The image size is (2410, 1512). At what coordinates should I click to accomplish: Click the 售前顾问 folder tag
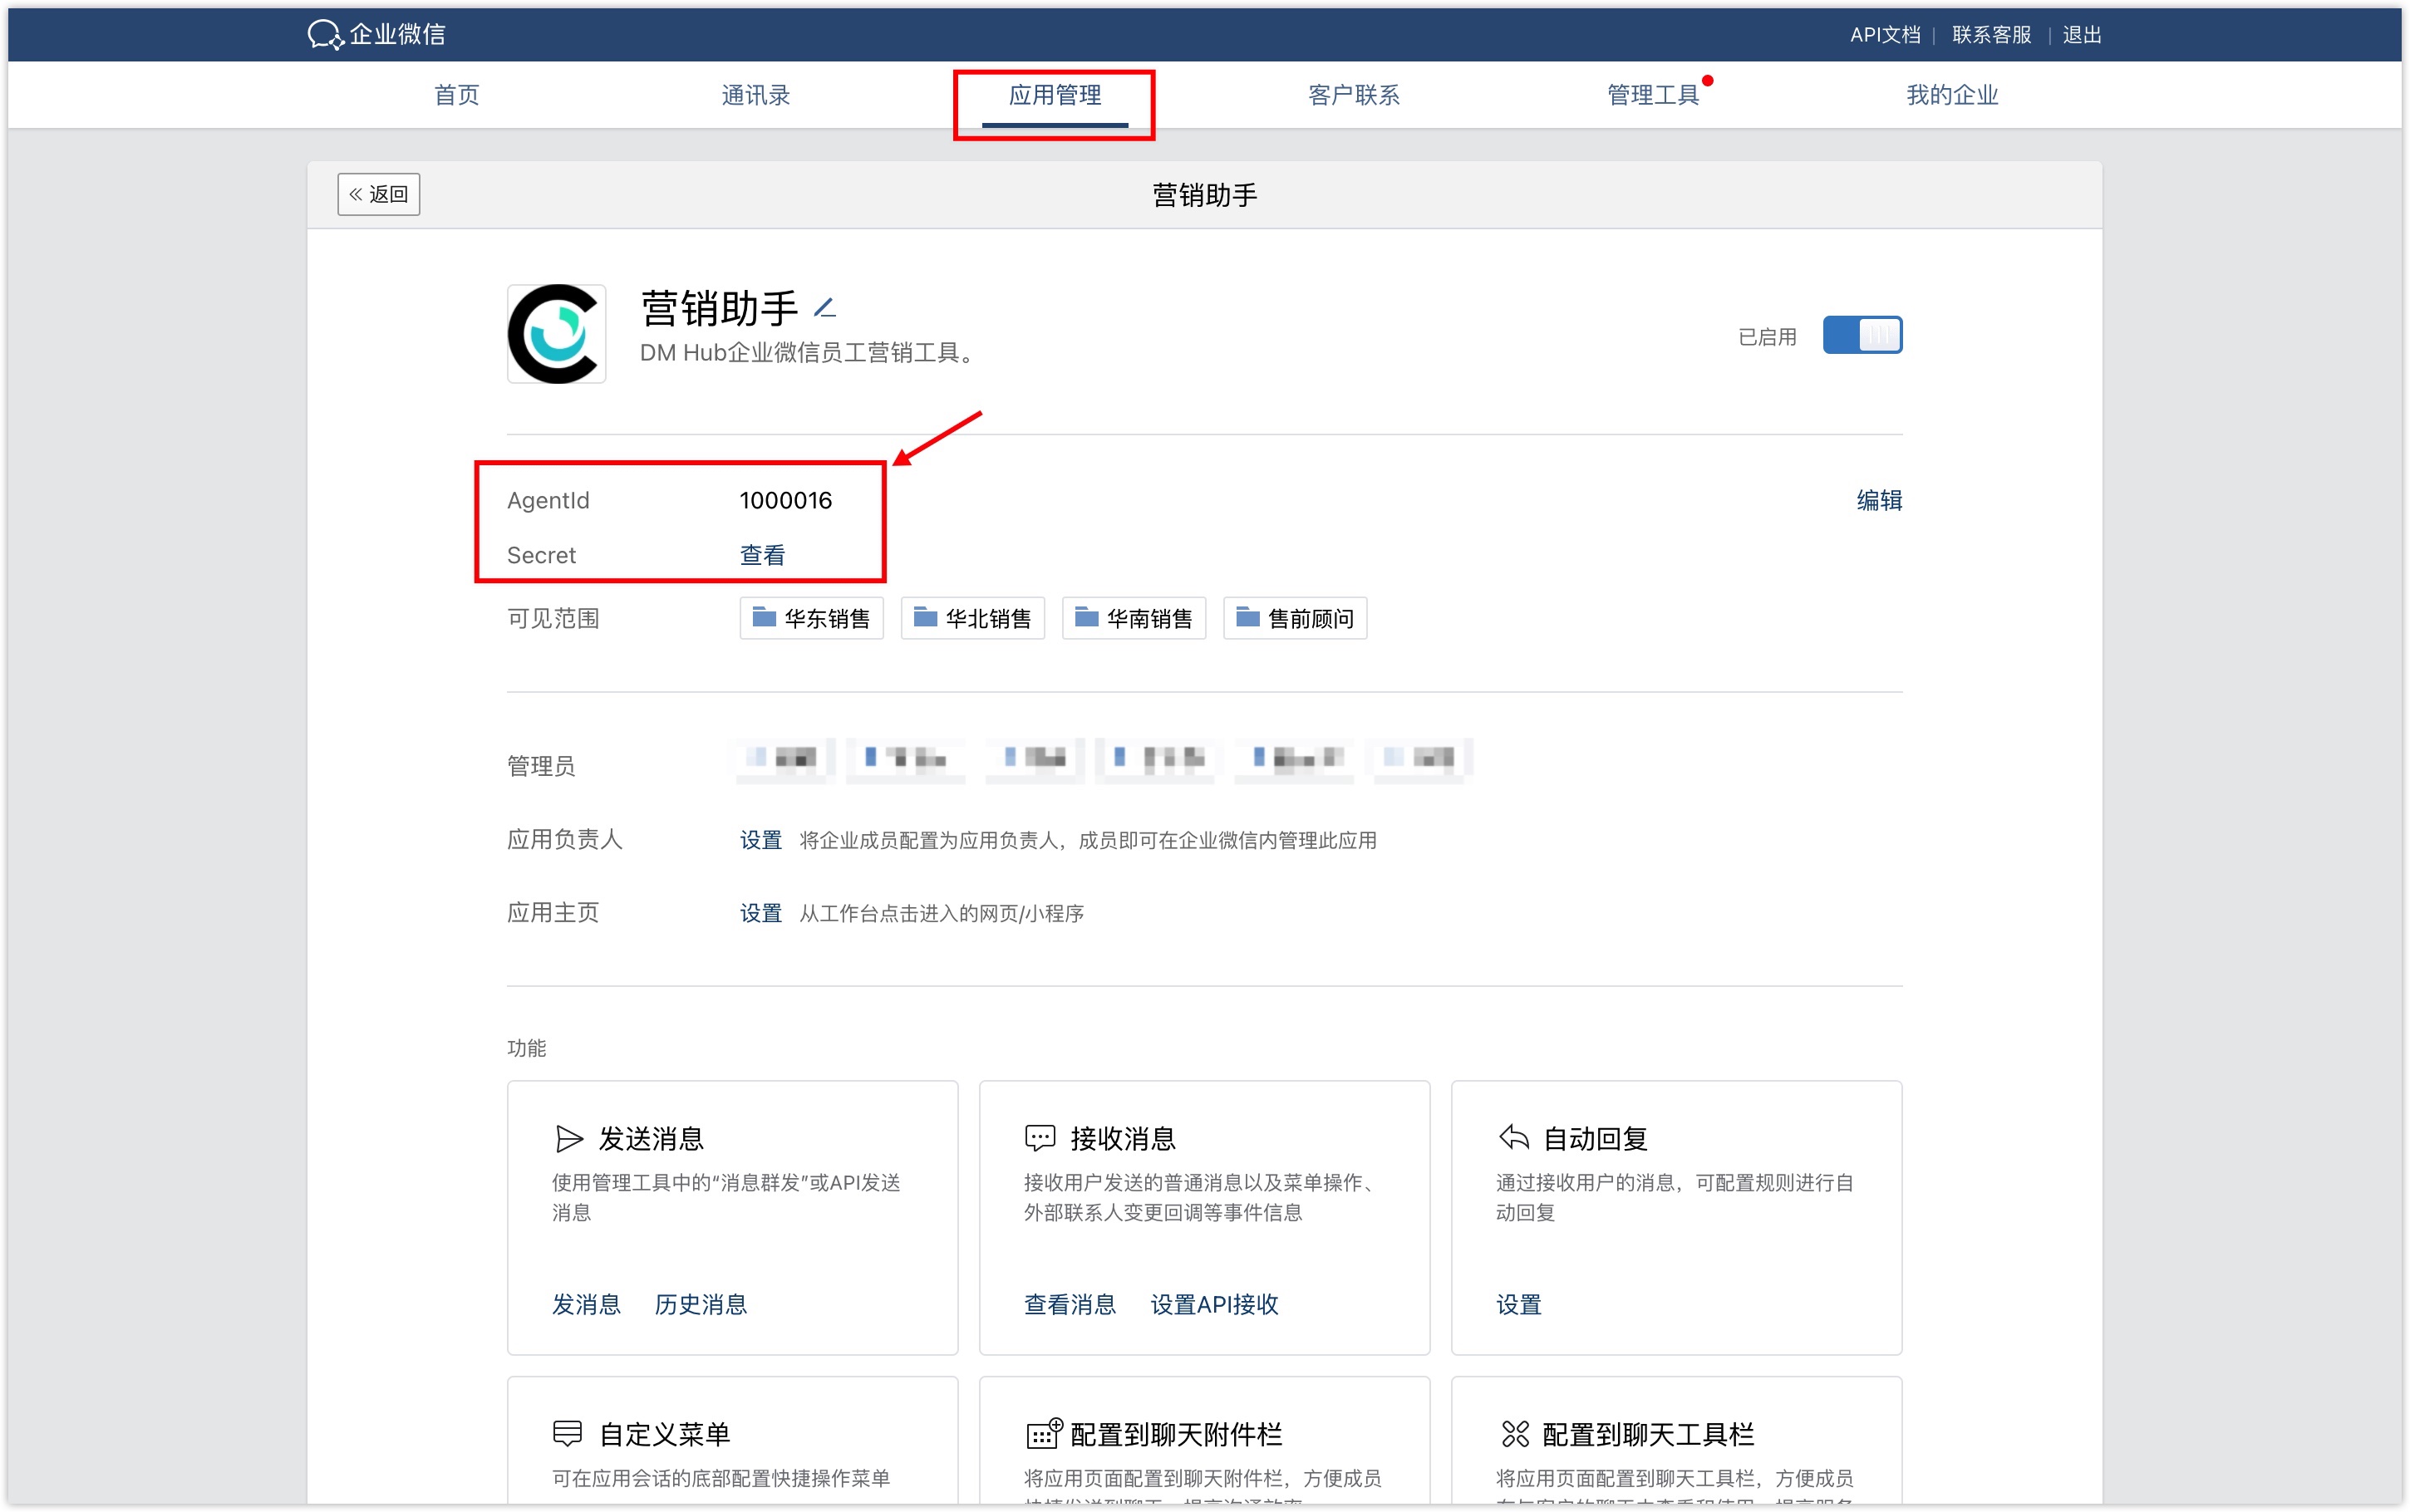tap(1294, 618)
